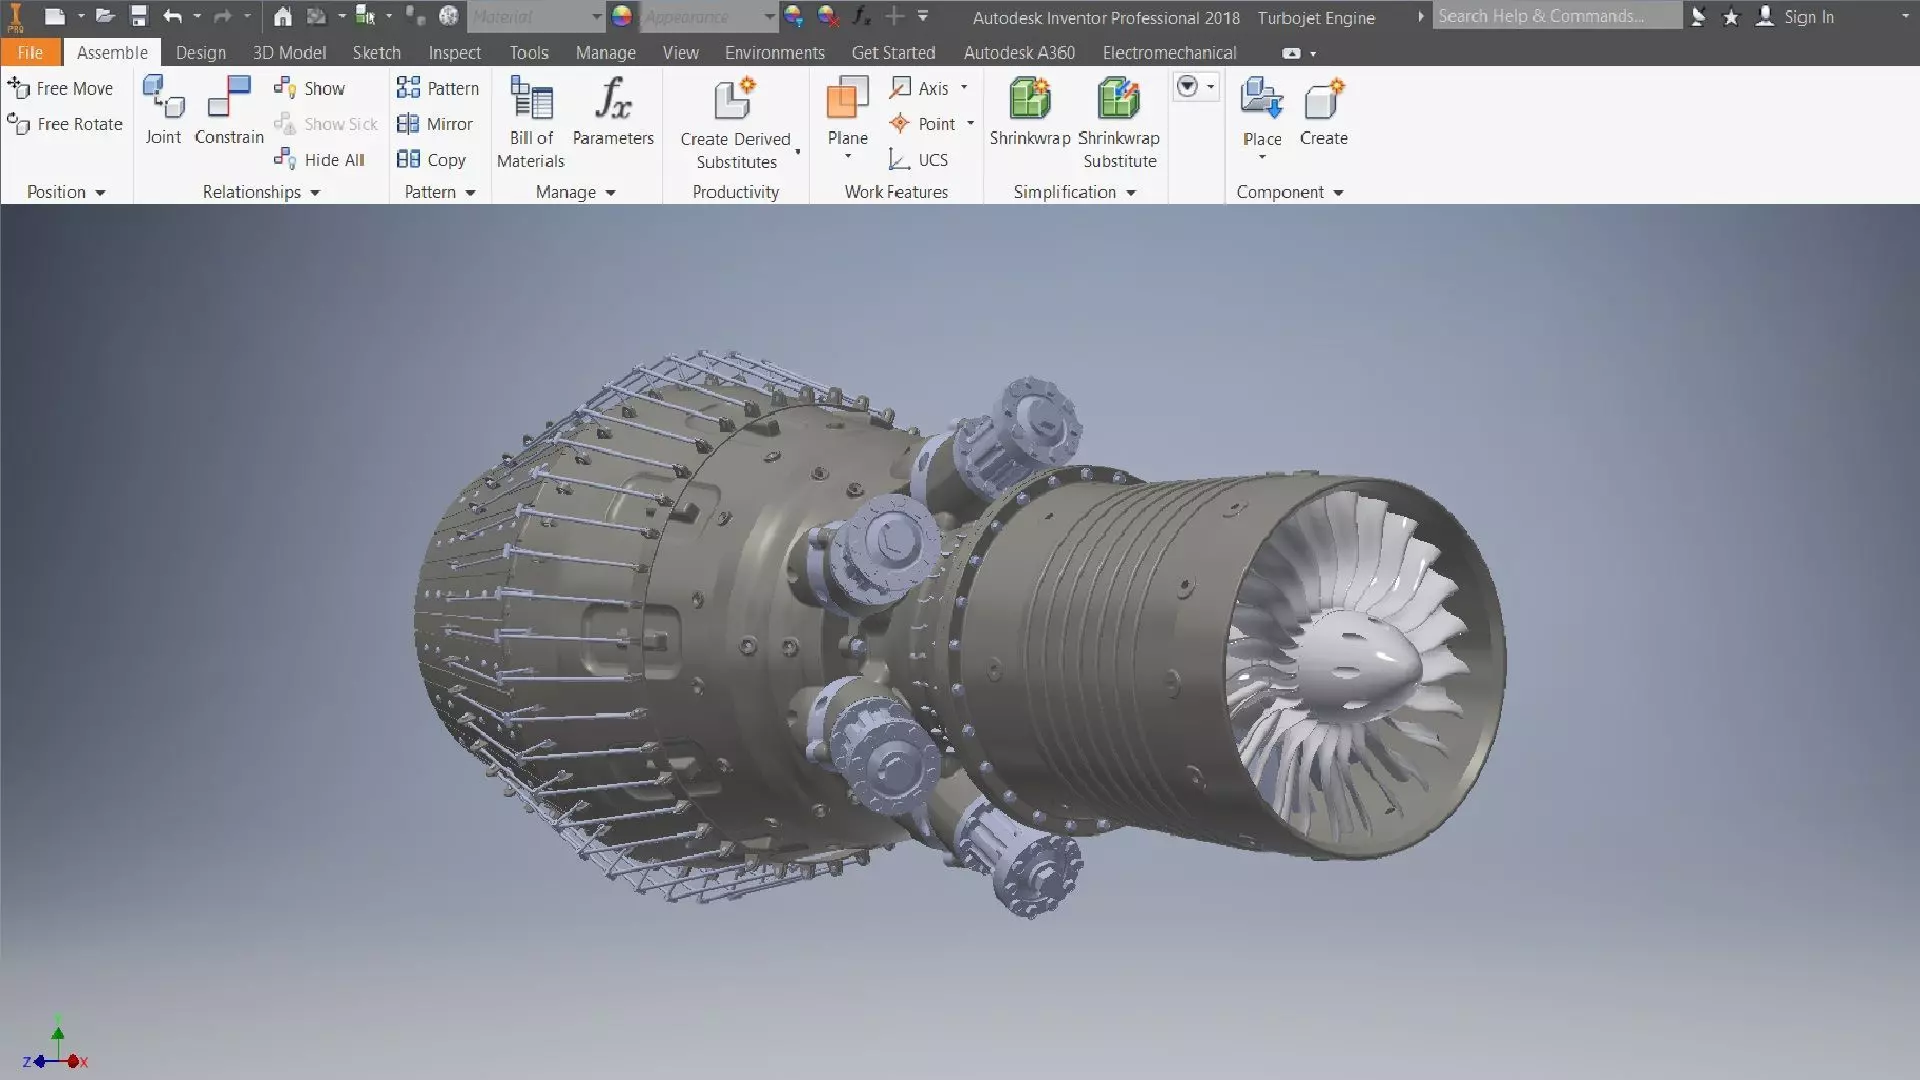Switch to the Manage tab
This screenshot has height=1080, width=1920.
click(605, 53)
